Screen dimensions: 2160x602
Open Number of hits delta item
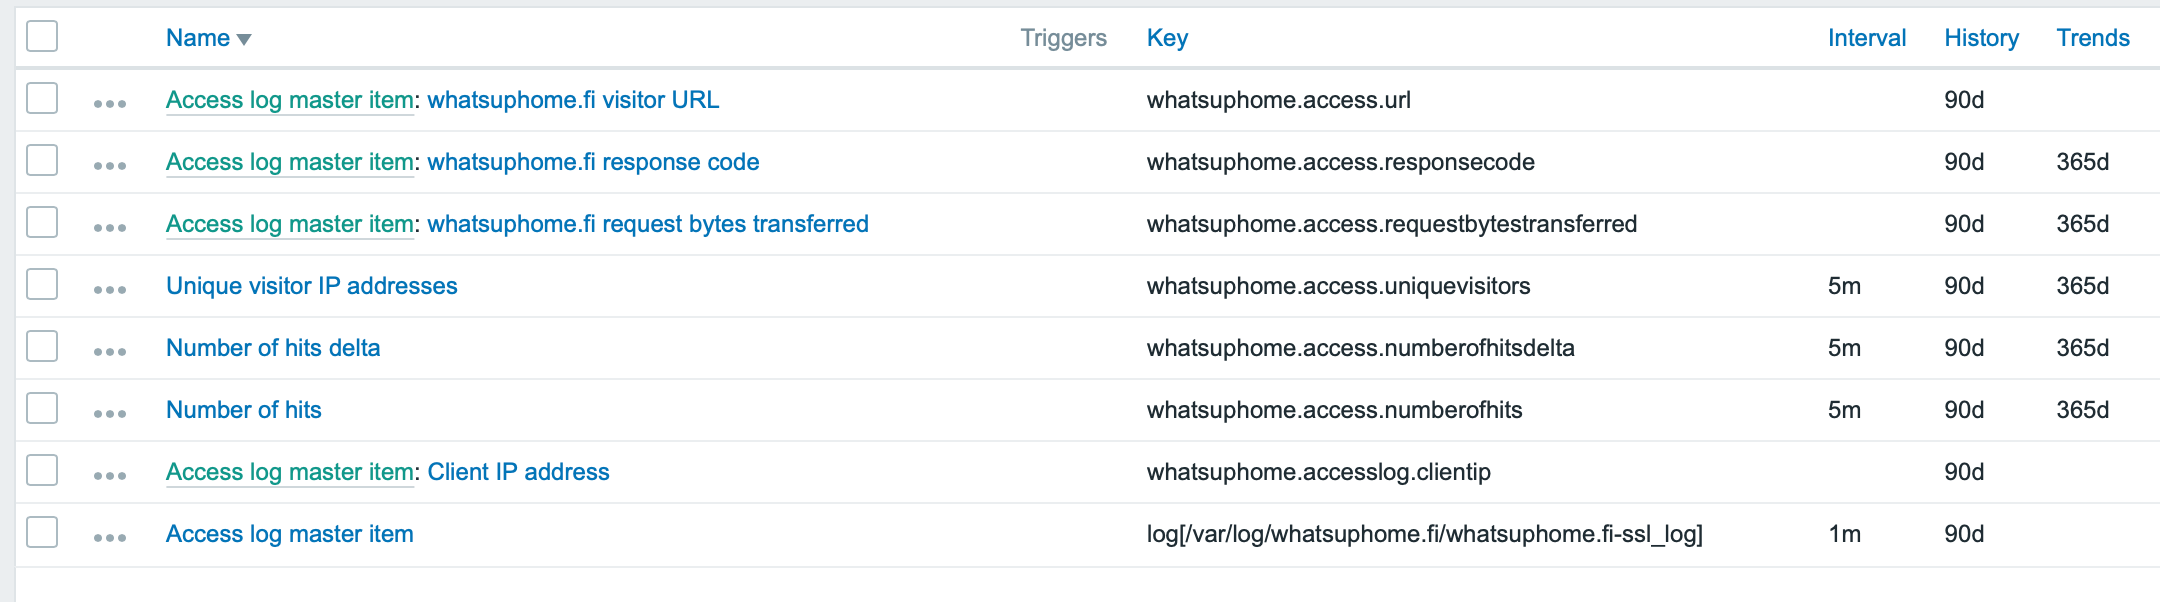point(273,348)
